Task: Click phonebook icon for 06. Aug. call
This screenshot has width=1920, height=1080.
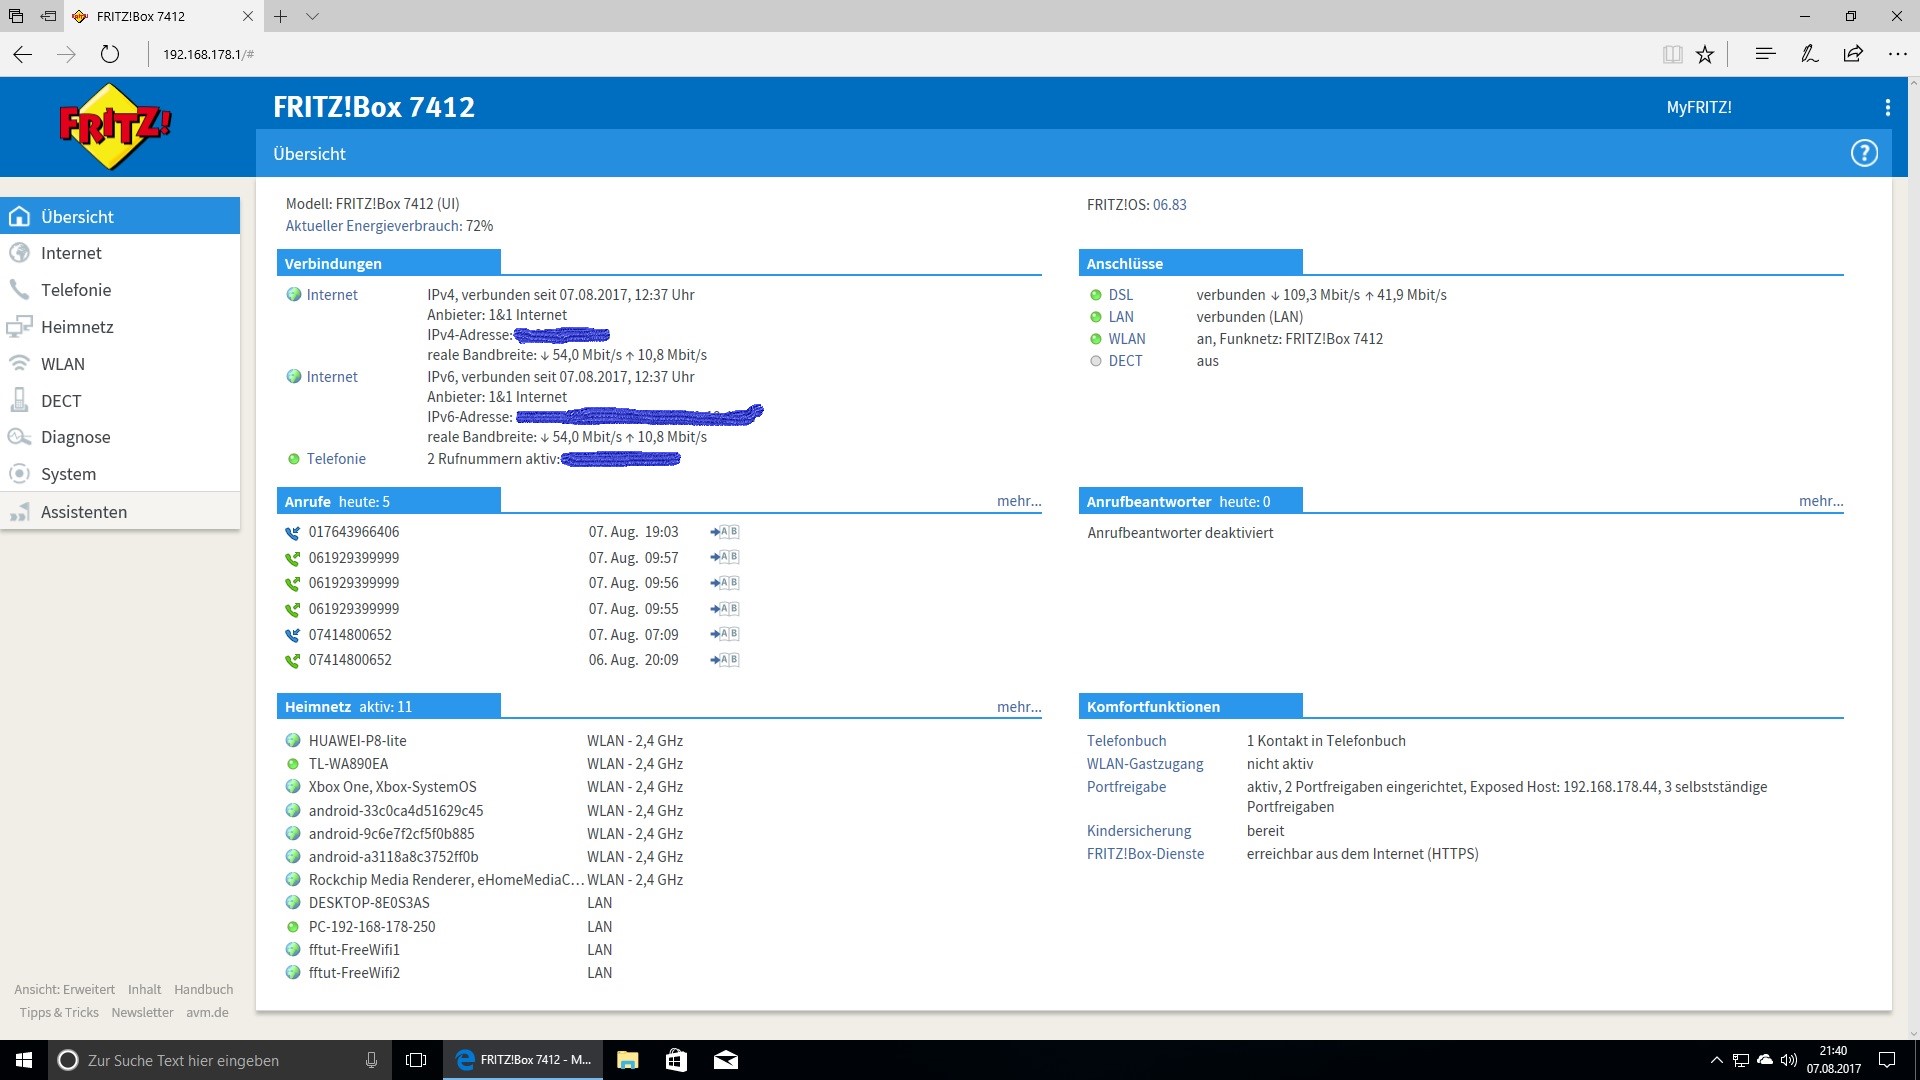Action: (x=725, y=660)
